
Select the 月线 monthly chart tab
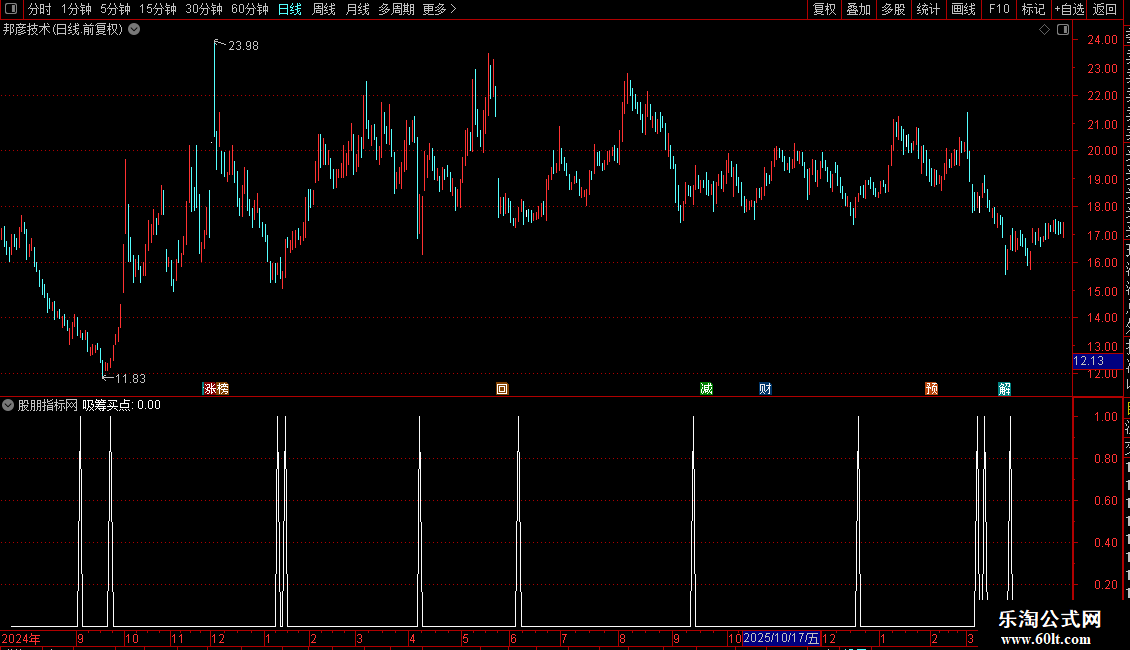[357, 9]
